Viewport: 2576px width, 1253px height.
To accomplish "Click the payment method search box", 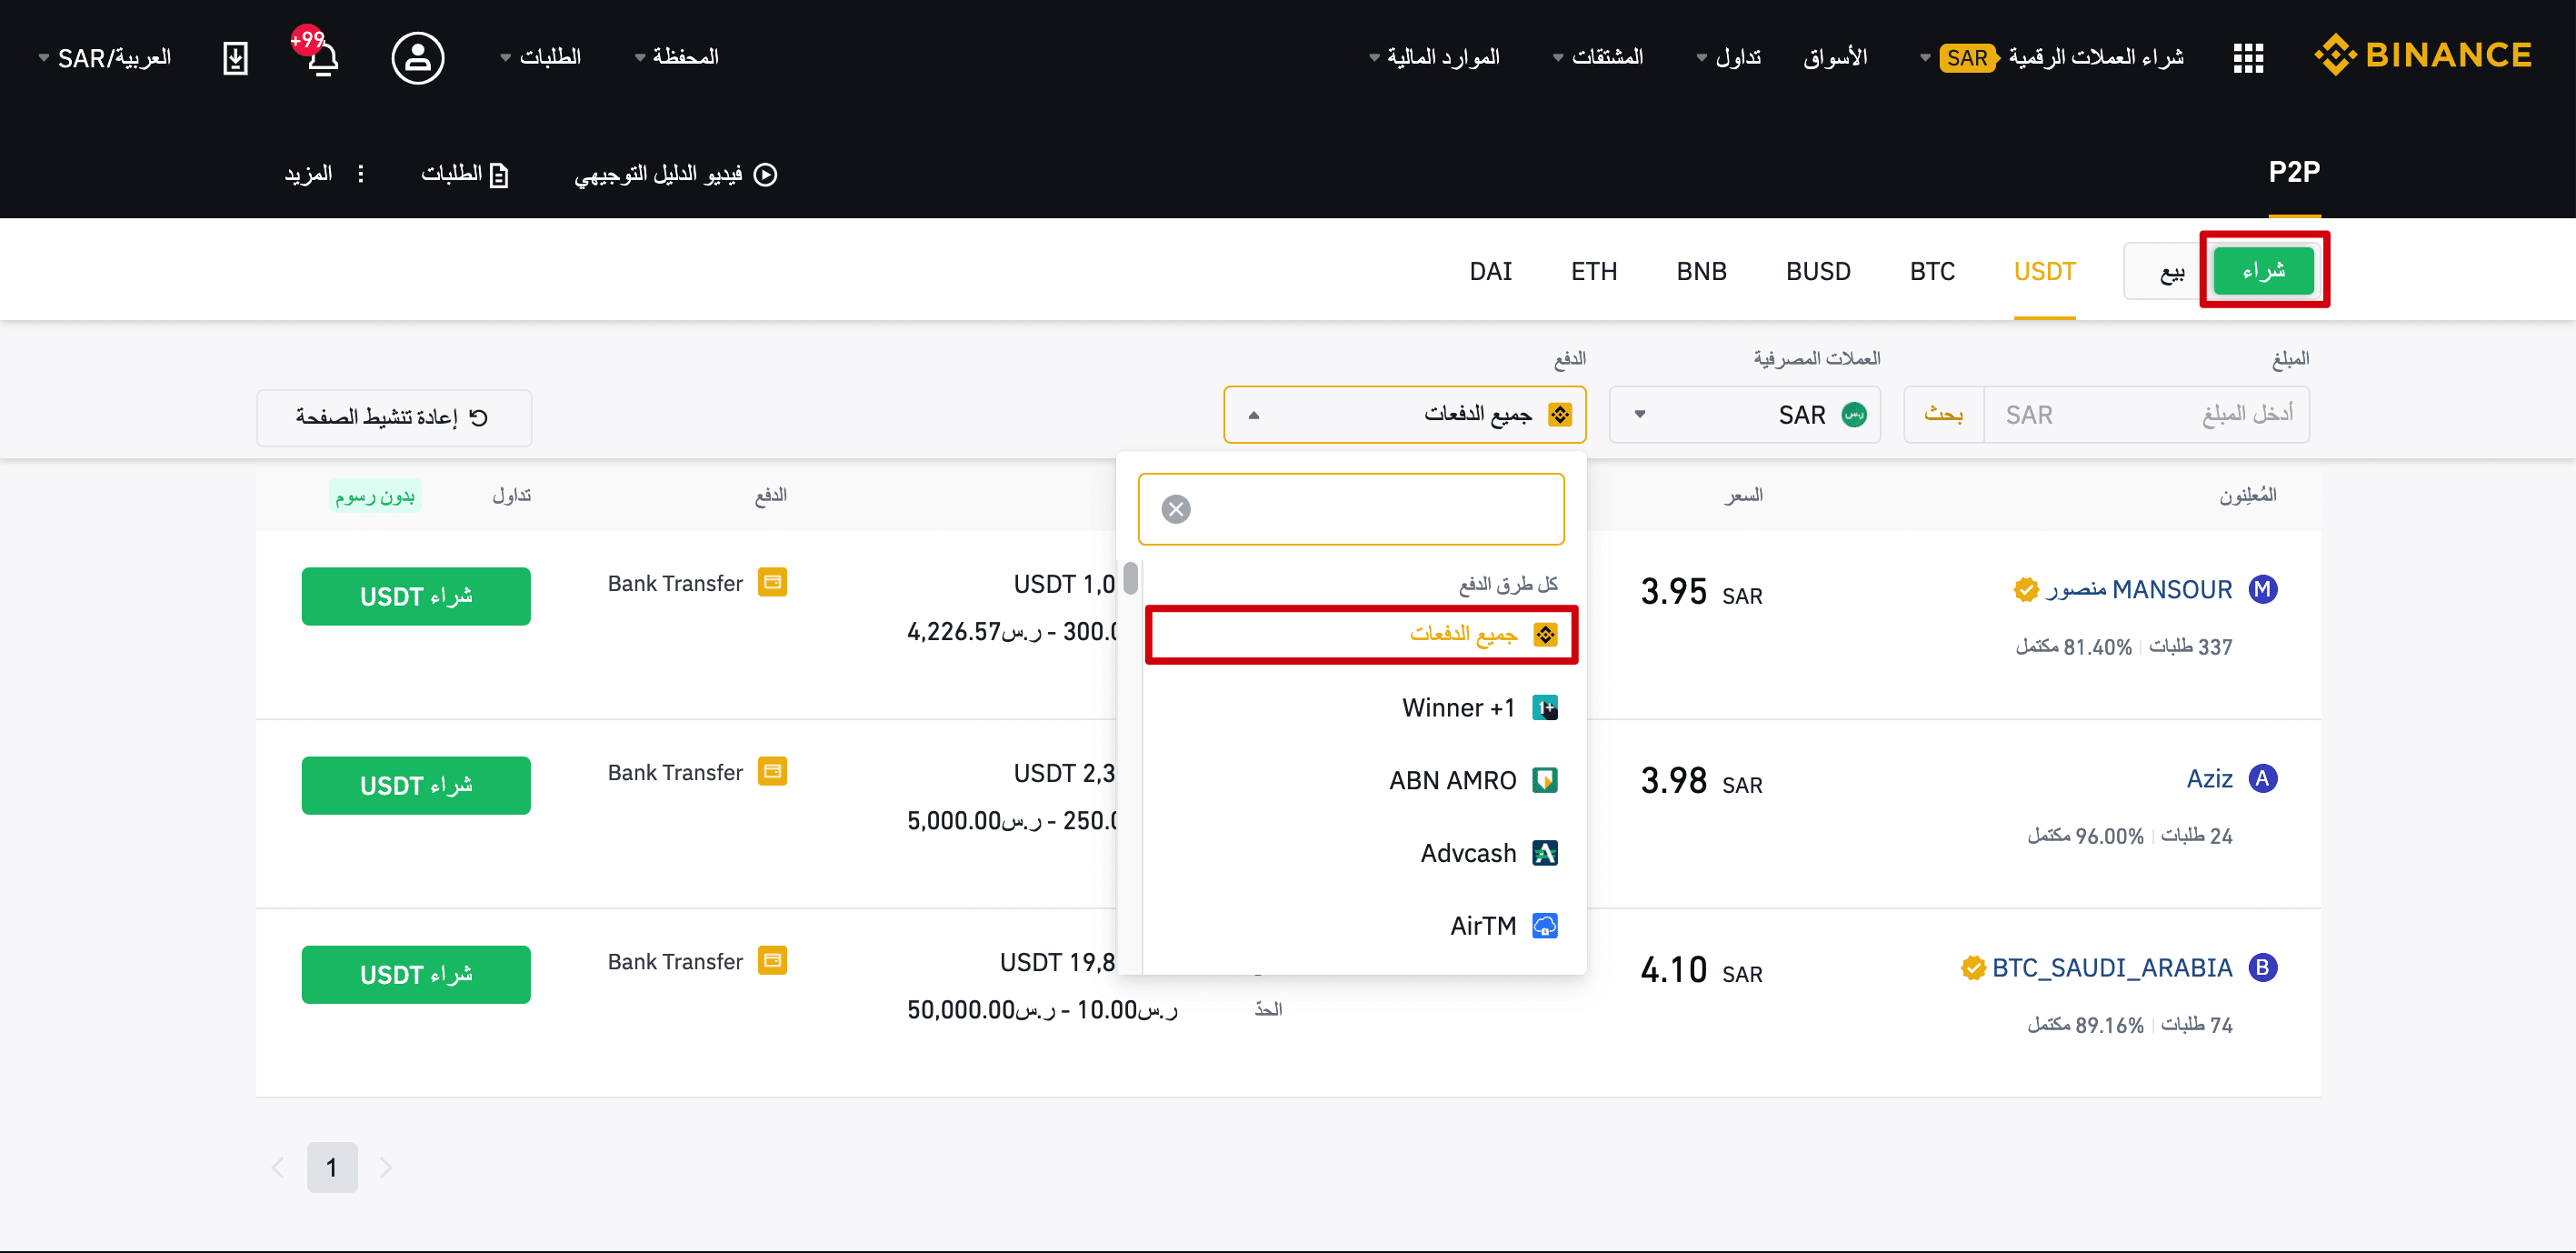I will (1351, 509).
